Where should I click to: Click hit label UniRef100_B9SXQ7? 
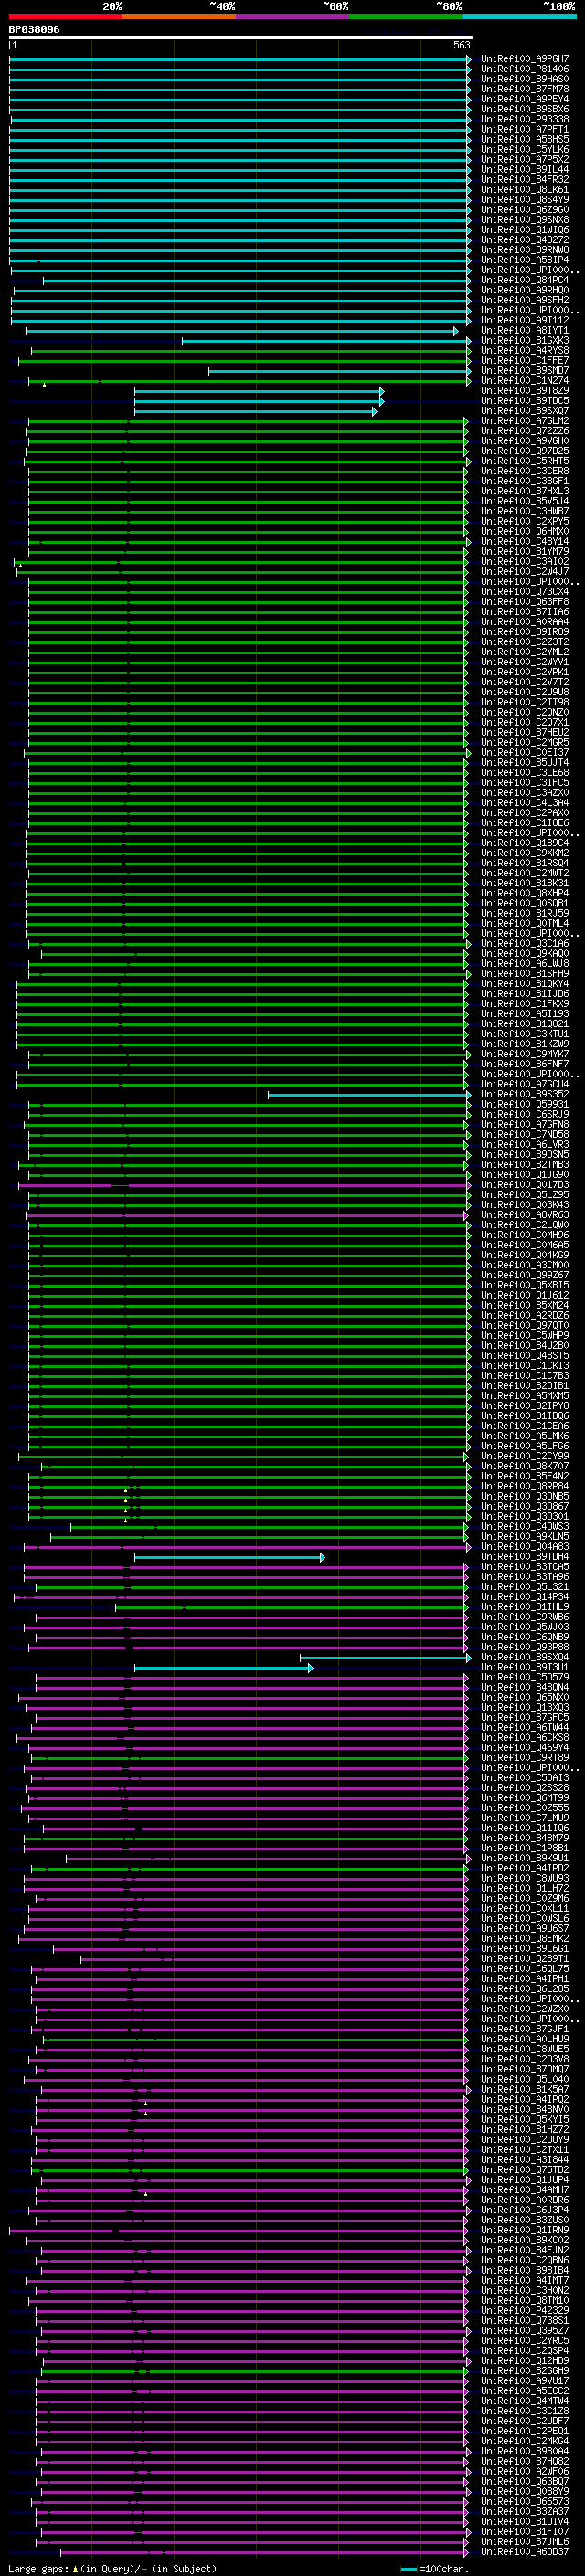click(x=525, y=411)
